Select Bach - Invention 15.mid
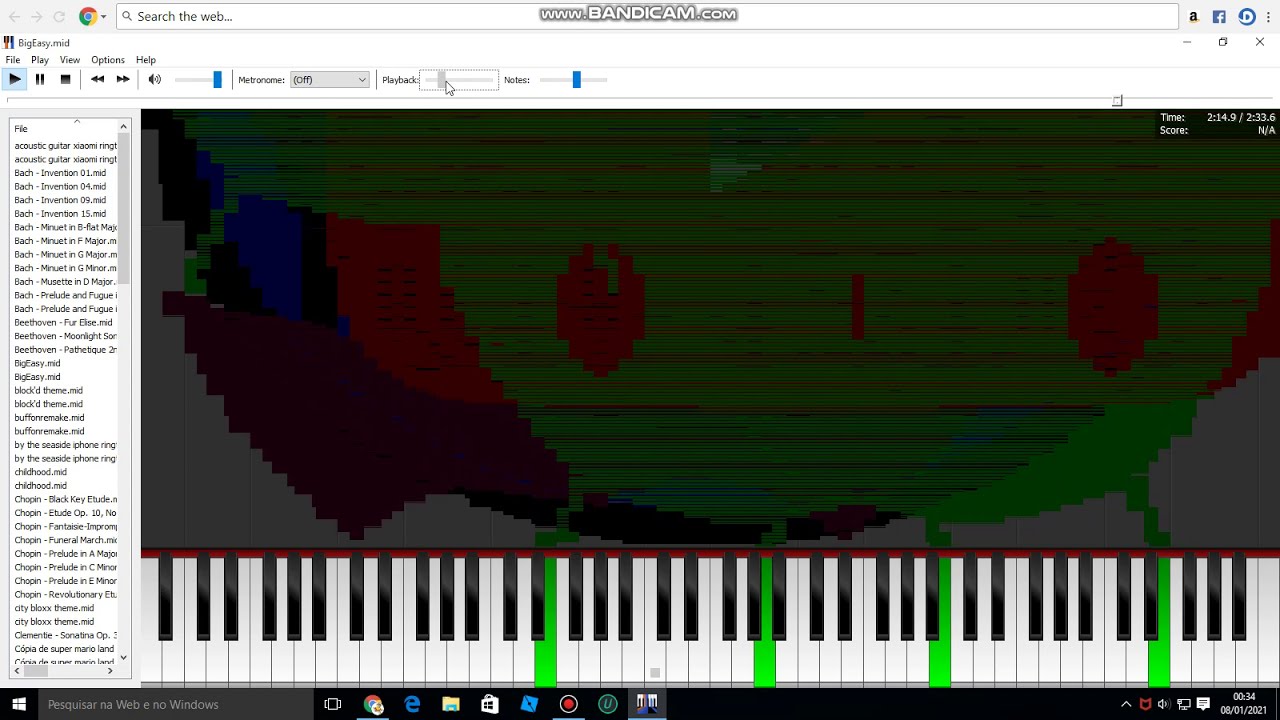Image resolution: width=1280 pixels, height=720 pixels. (60, 214)
